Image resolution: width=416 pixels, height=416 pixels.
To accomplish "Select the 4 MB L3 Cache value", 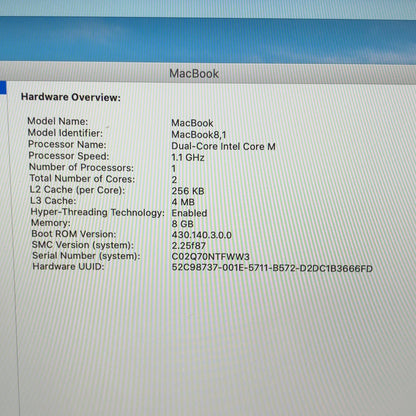I will tap(183, 202).
